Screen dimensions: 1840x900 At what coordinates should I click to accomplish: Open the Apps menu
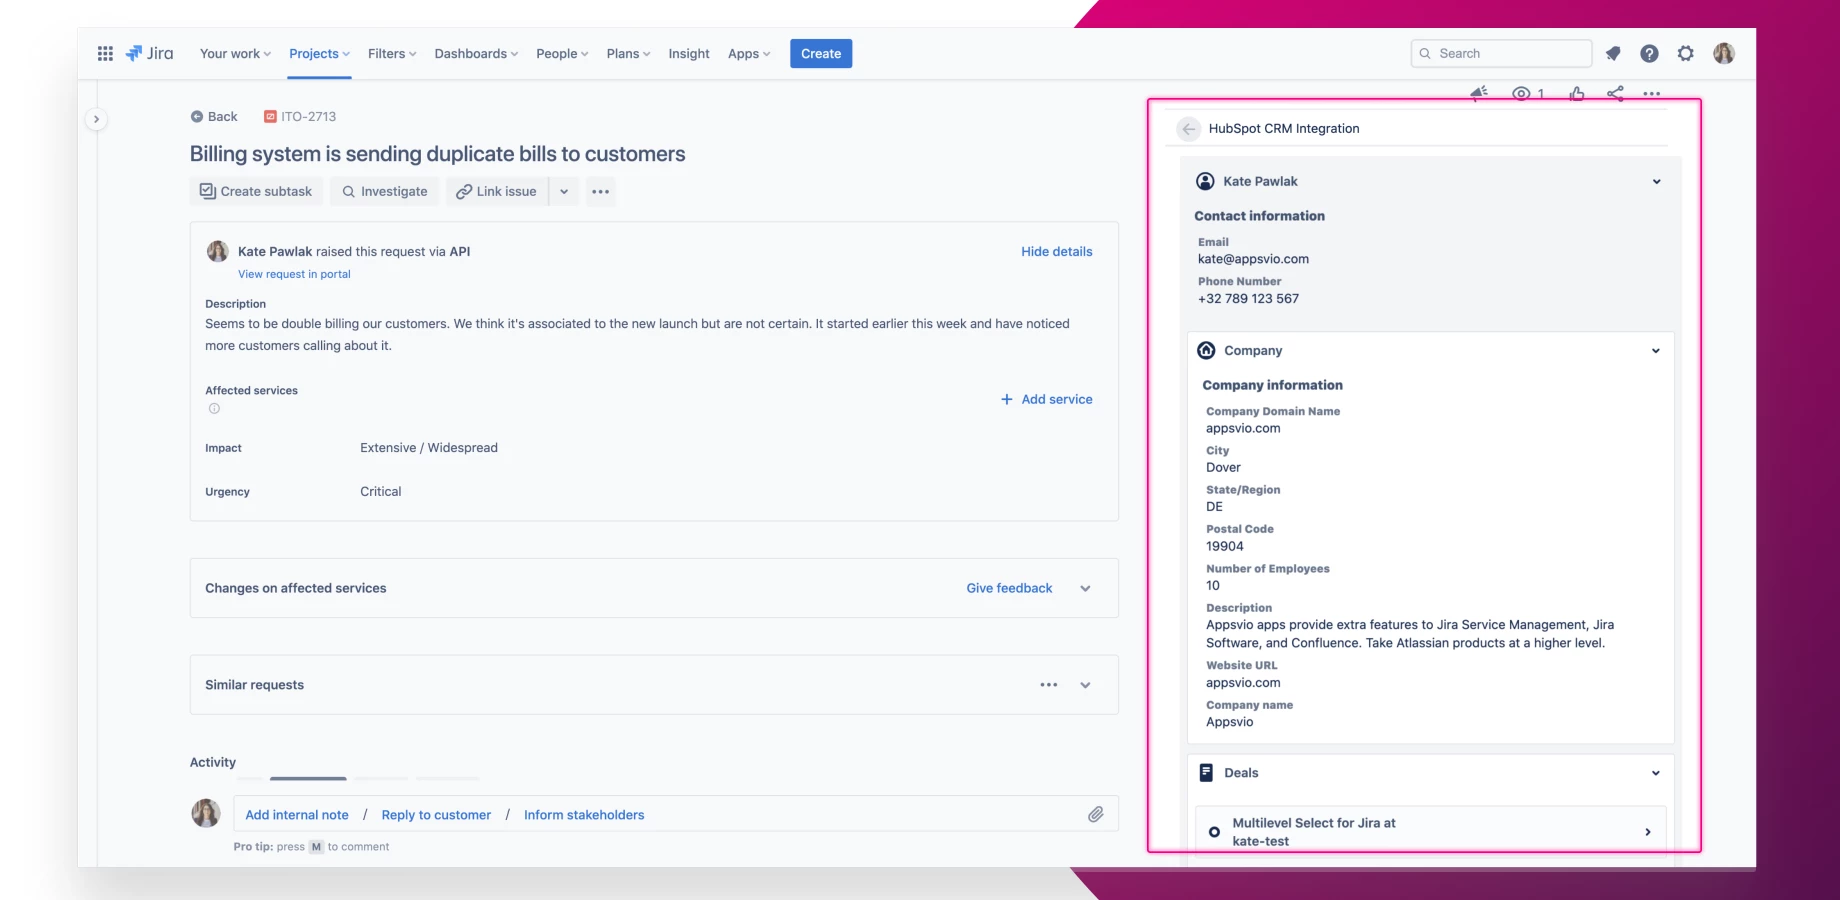coord(749,54)
